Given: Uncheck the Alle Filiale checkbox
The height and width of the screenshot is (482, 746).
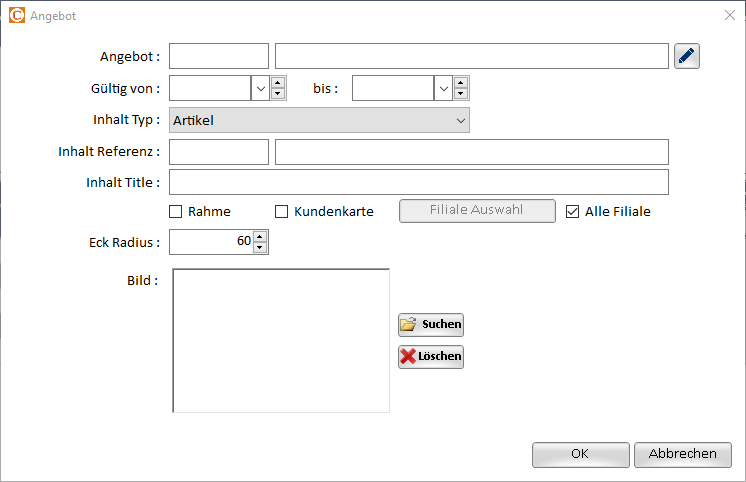Looking at the screenshot, I should [573, 212].
